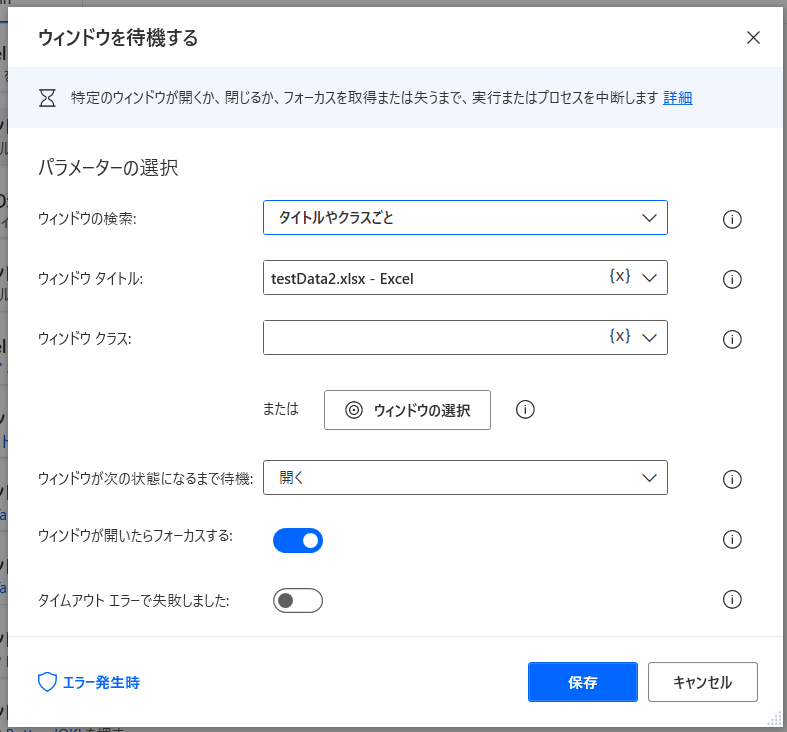This screenshot has width=787, height=732.
Task: Insert variable {x} in ウィンドウ タイトル field
Action: coord(619,277)
